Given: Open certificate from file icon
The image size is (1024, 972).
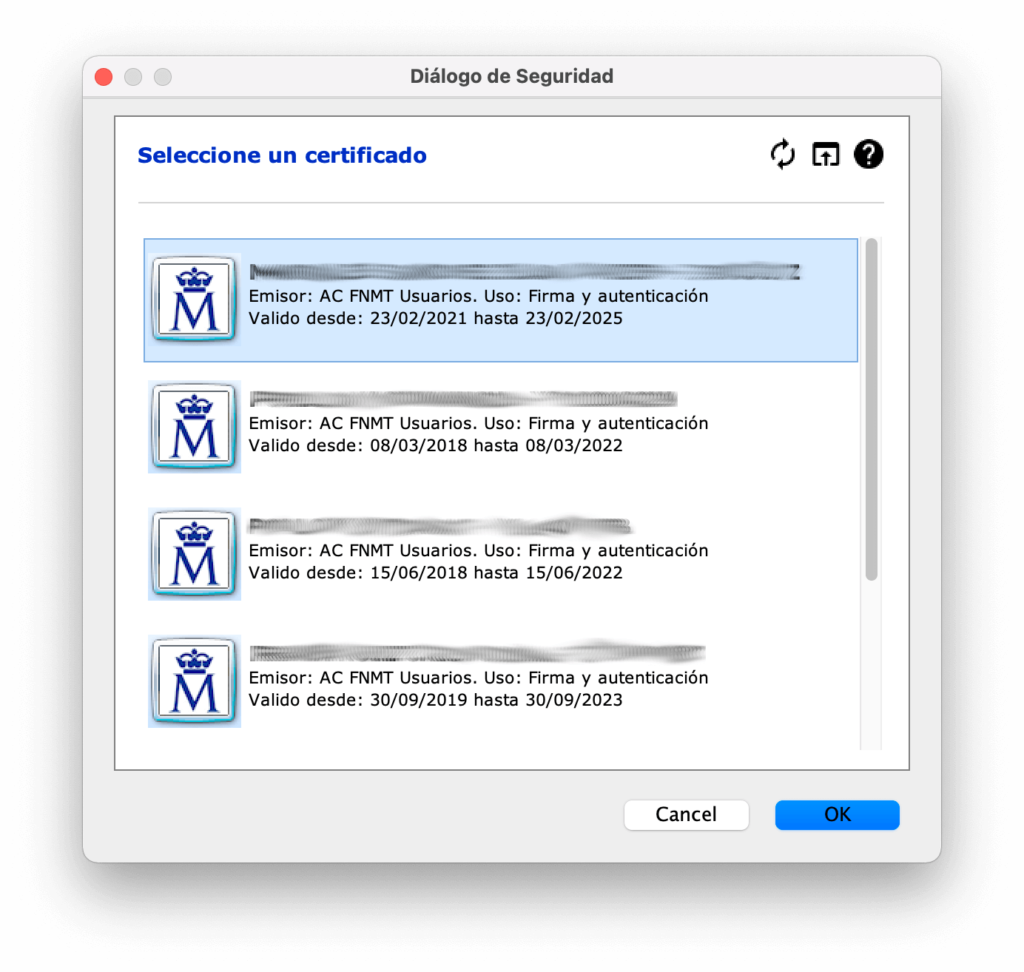Looking at the screenshot, I should coord(825,155).
